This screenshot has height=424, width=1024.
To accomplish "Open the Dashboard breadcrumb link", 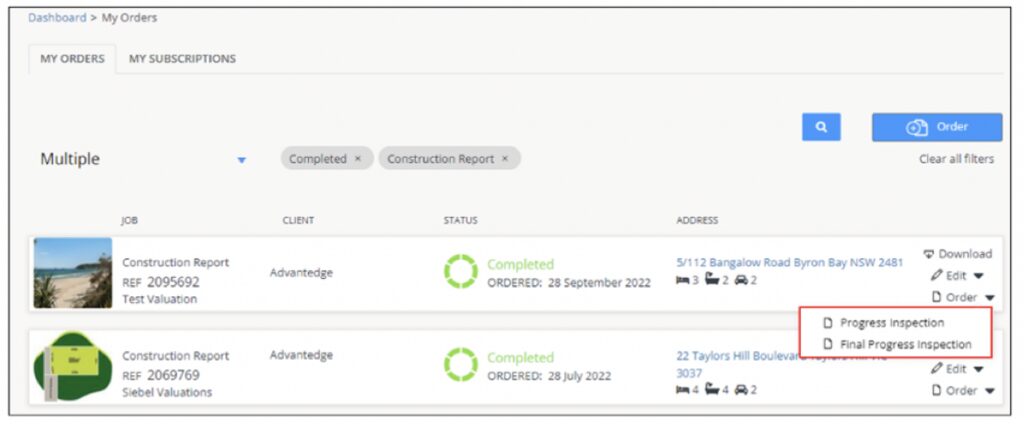I will pos(57,18).
